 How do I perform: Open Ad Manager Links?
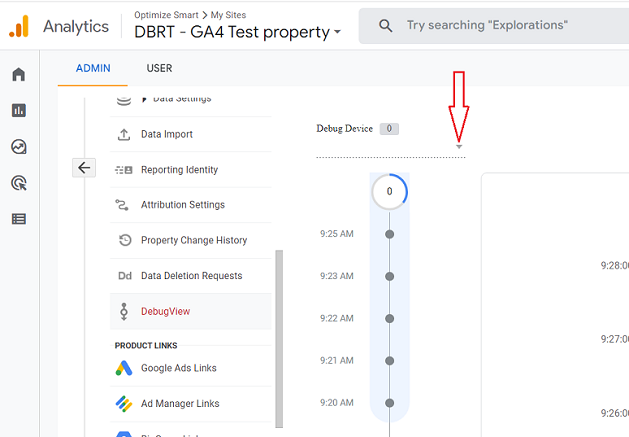click(180, 404)
